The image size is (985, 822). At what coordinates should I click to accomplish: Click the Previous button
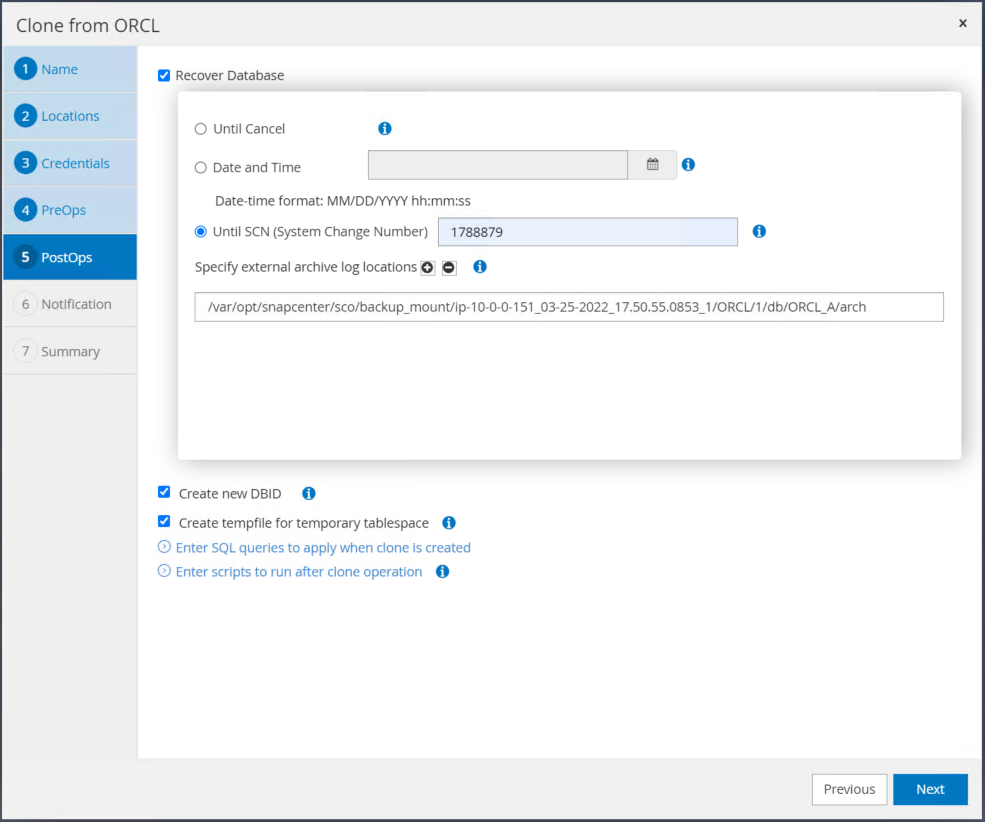click(x=849, y=789)
